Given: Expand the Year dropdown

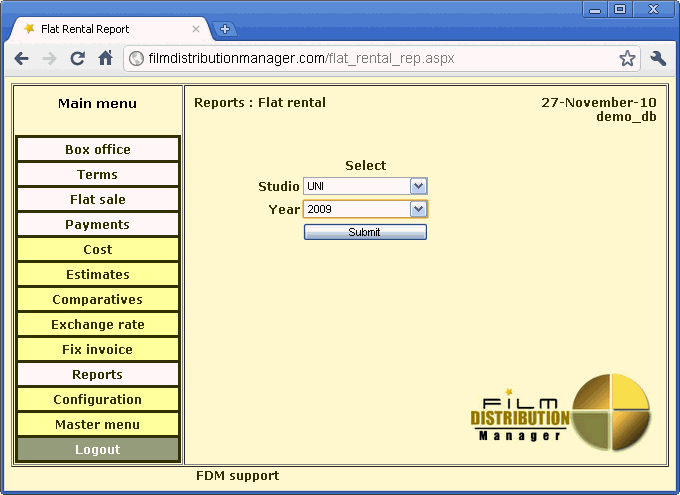Looking at the screenshot, I should coord(418,209).
